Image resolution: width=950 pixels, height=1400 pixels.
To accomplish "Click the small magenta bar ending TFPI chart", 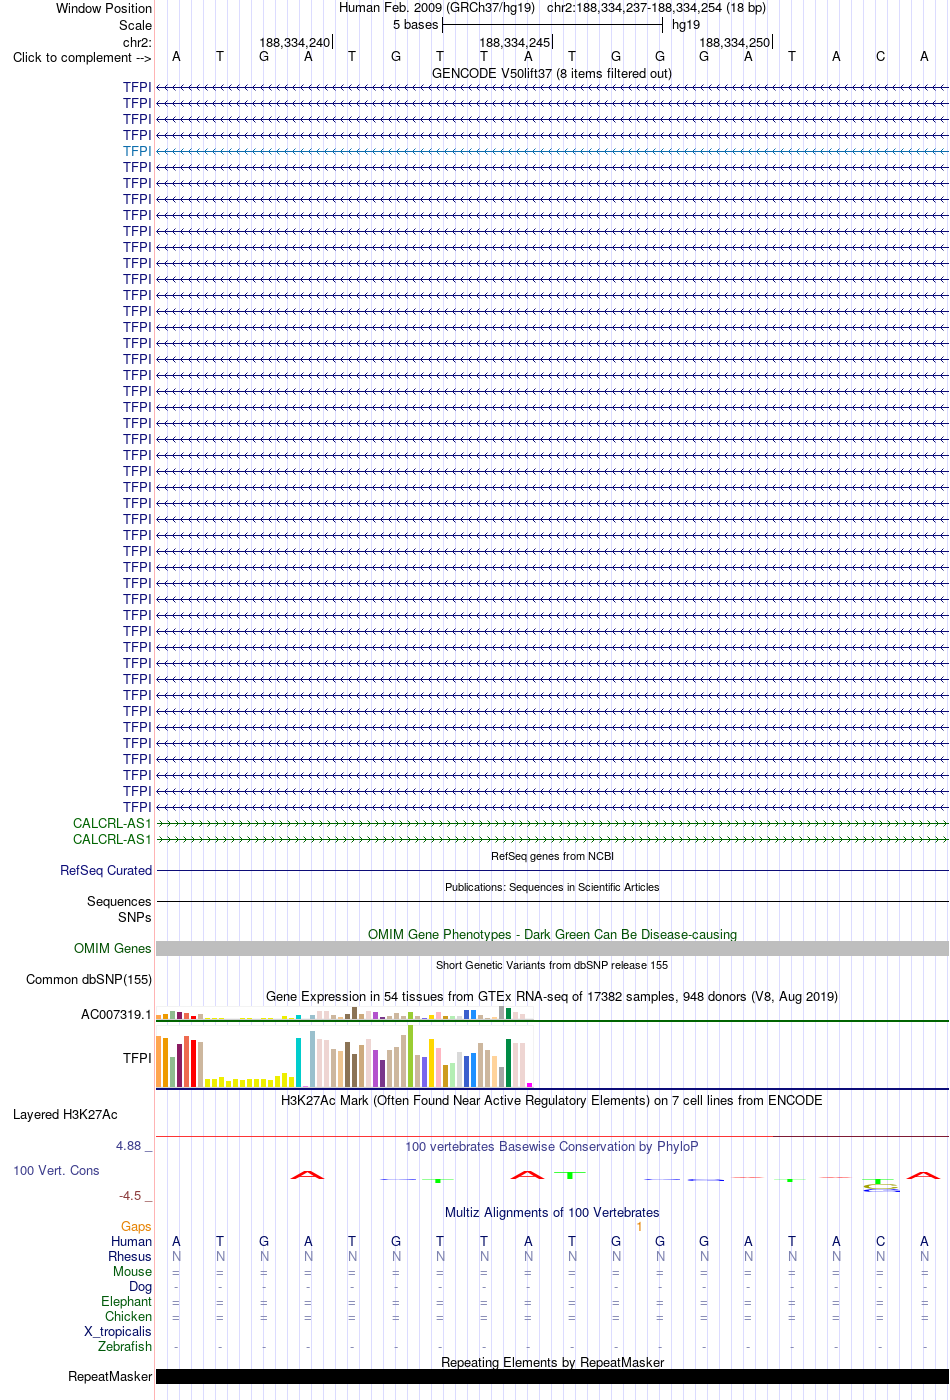I will pos(530,1085).
